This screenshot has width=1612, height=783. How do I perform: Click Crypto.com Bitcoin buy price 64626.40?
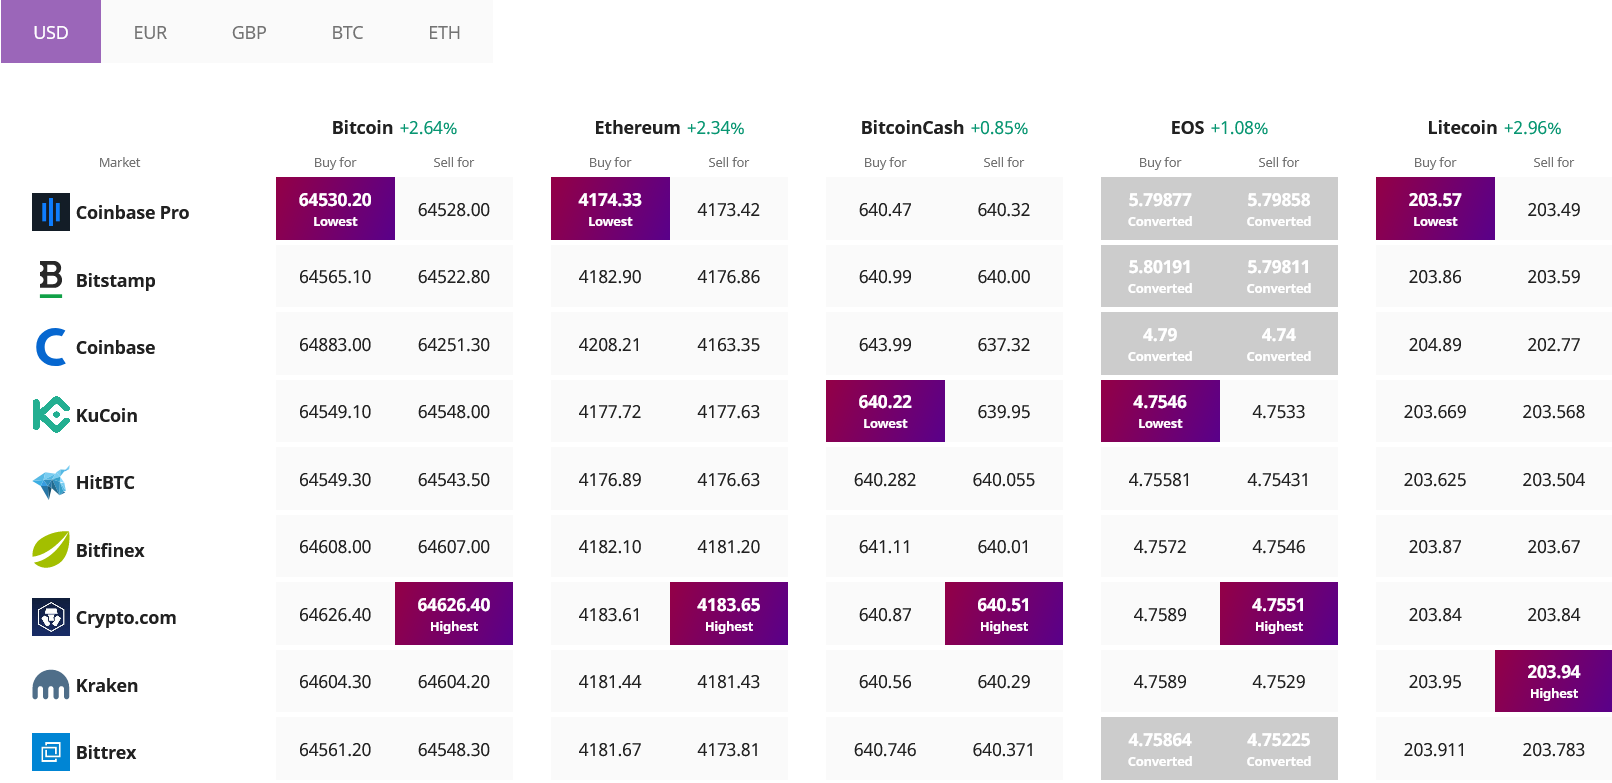click(335, 615)
